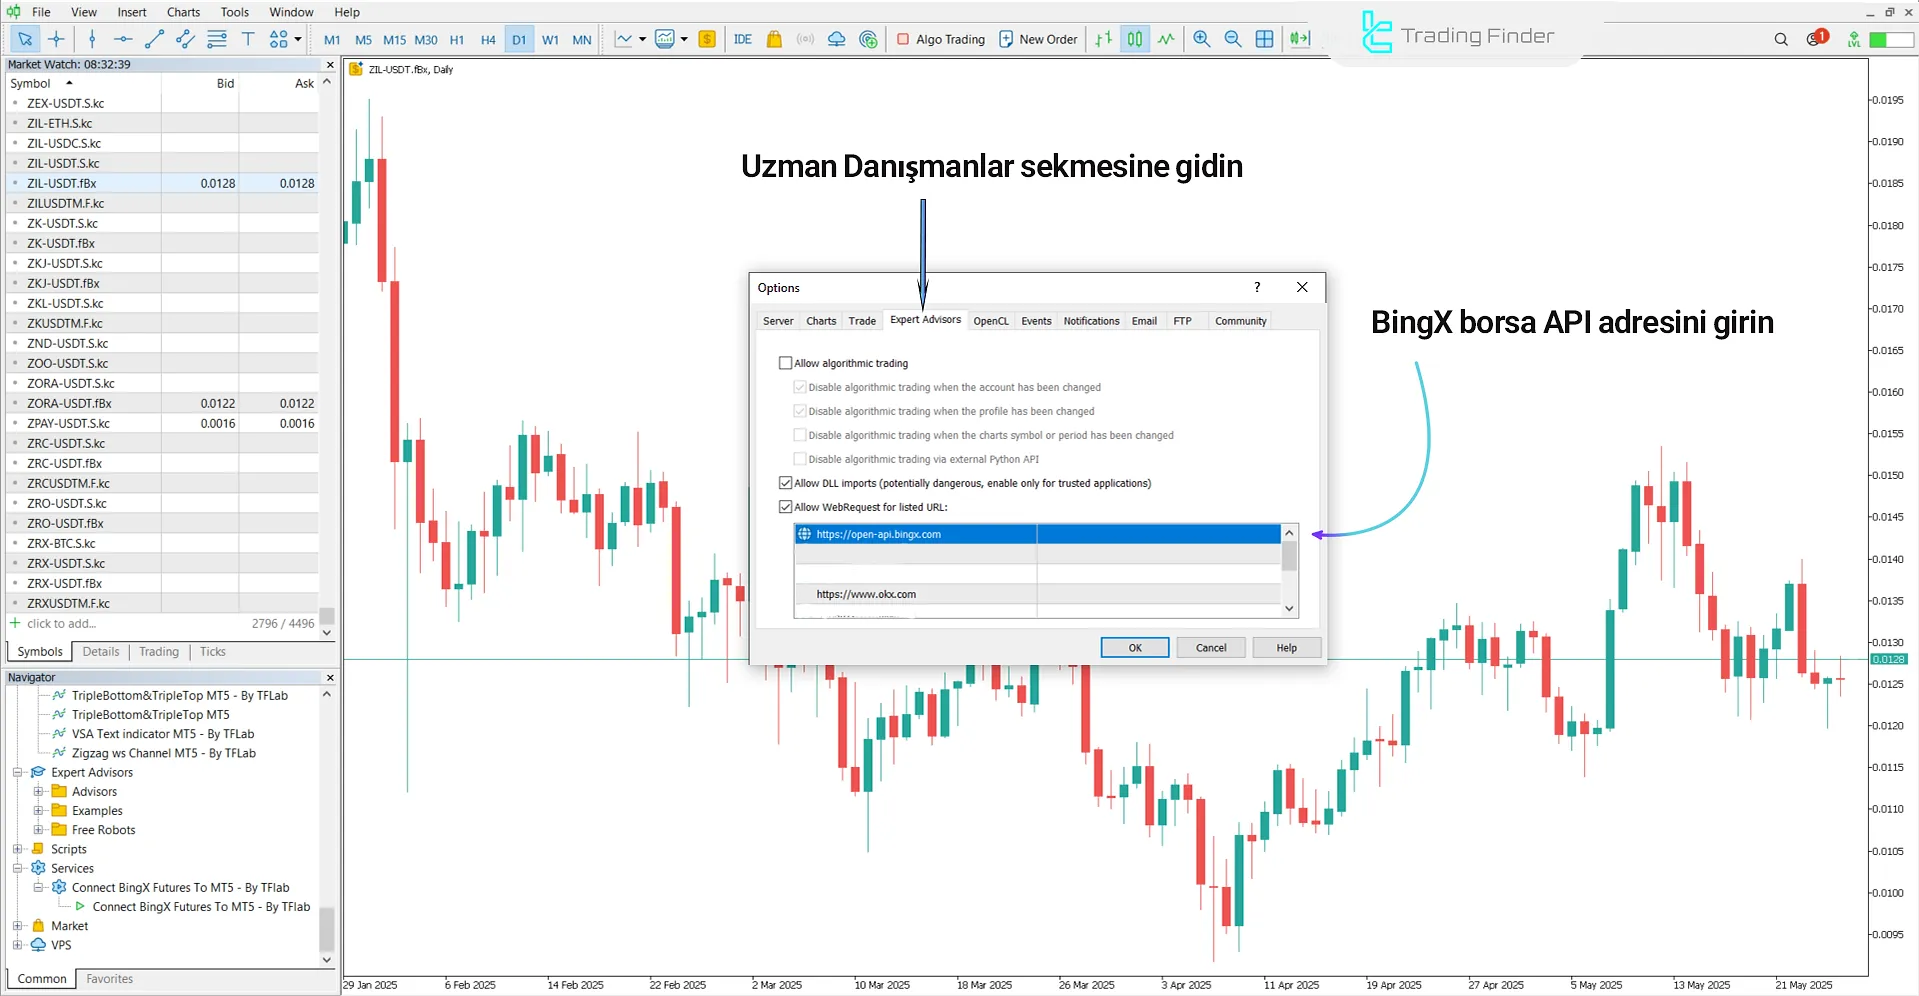This screenshot has height=996, width=1919.
Task: Open the chart type dropdown arrow
Action: pos(643,39)
